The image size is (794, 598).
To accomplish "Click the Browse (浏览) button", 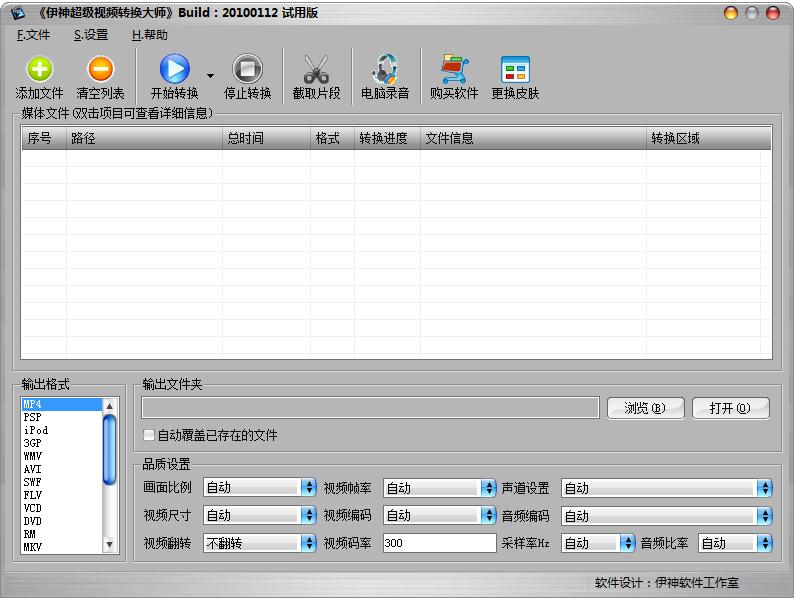I will tap(645, 407).
